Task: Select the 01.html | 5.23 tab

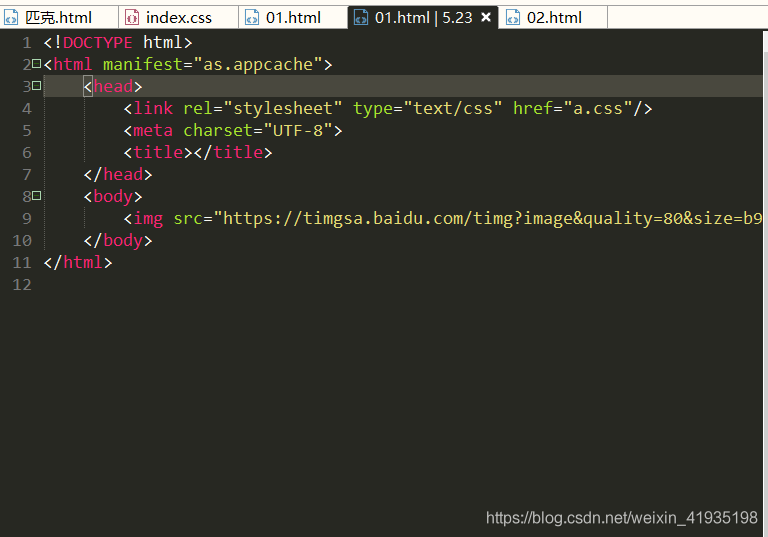Action: (x=423, y=18)
